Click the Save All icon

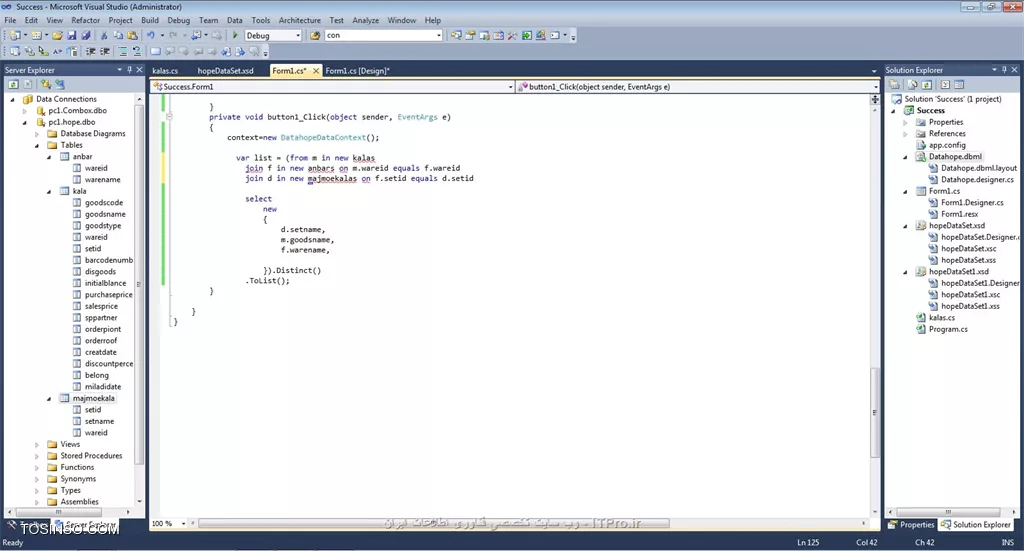point(86,35)
